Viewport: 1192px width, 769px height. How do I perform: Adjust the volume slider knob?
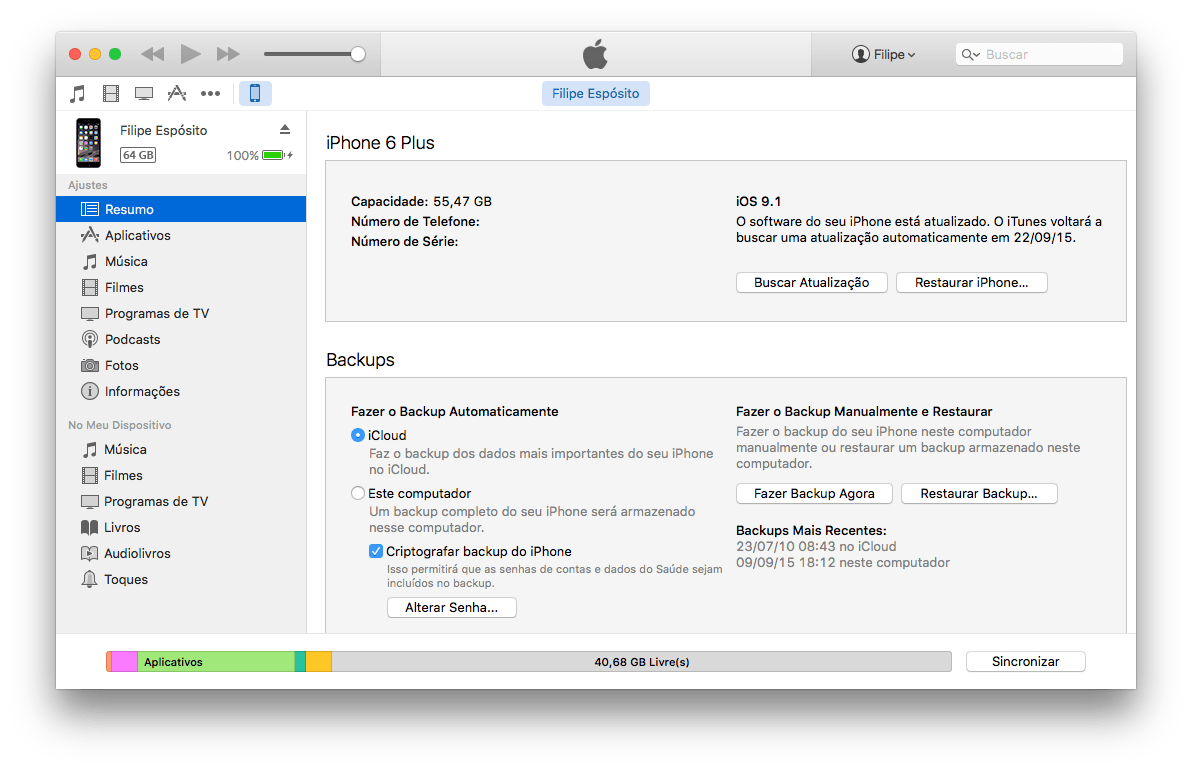[358, 54]
